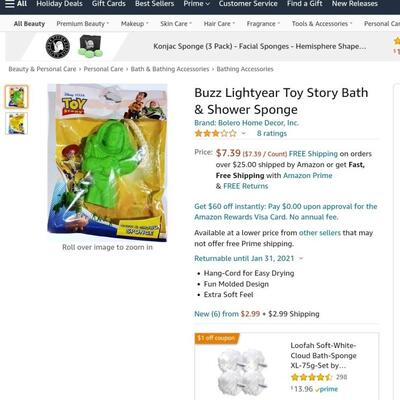Expand the rating breakdown arrow beside stars
Screen dimensions: 400x400
[x=244, y=134]
